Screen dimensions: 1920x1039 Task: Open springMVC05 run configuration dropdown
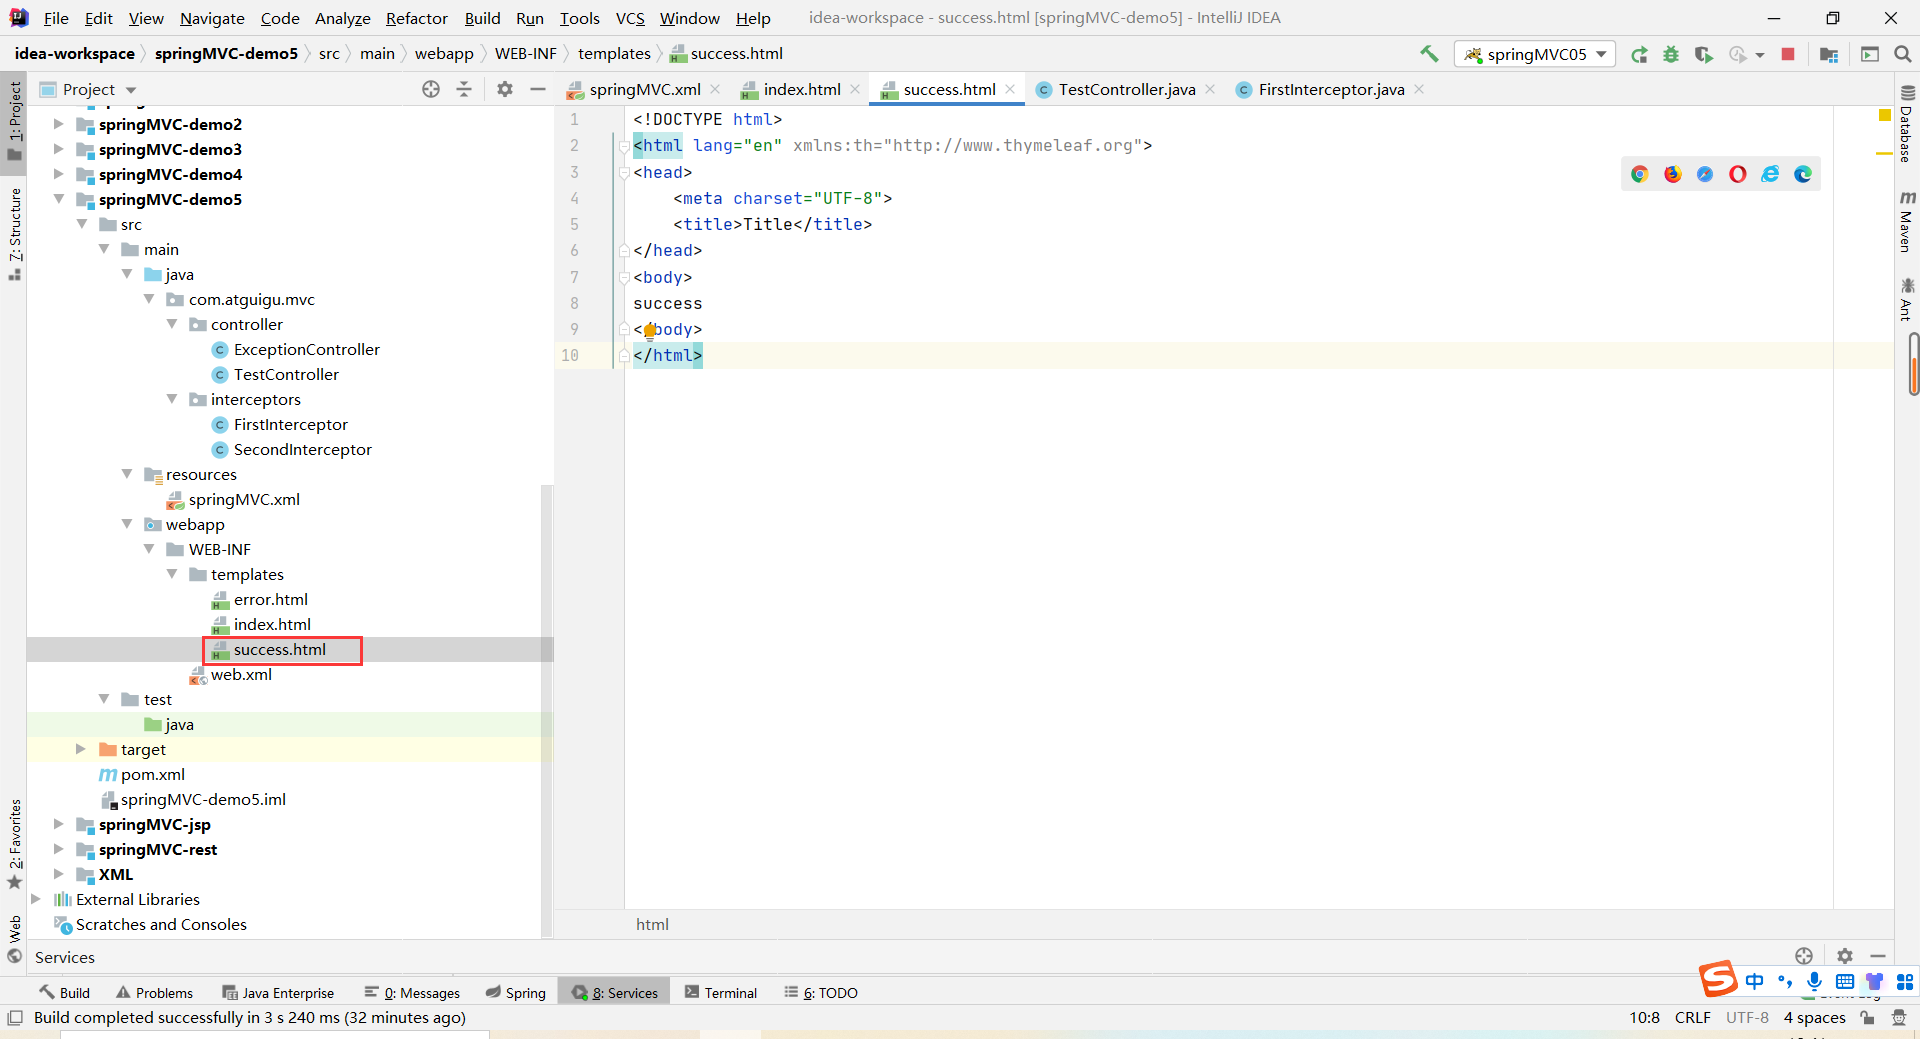coord(1536,54)
